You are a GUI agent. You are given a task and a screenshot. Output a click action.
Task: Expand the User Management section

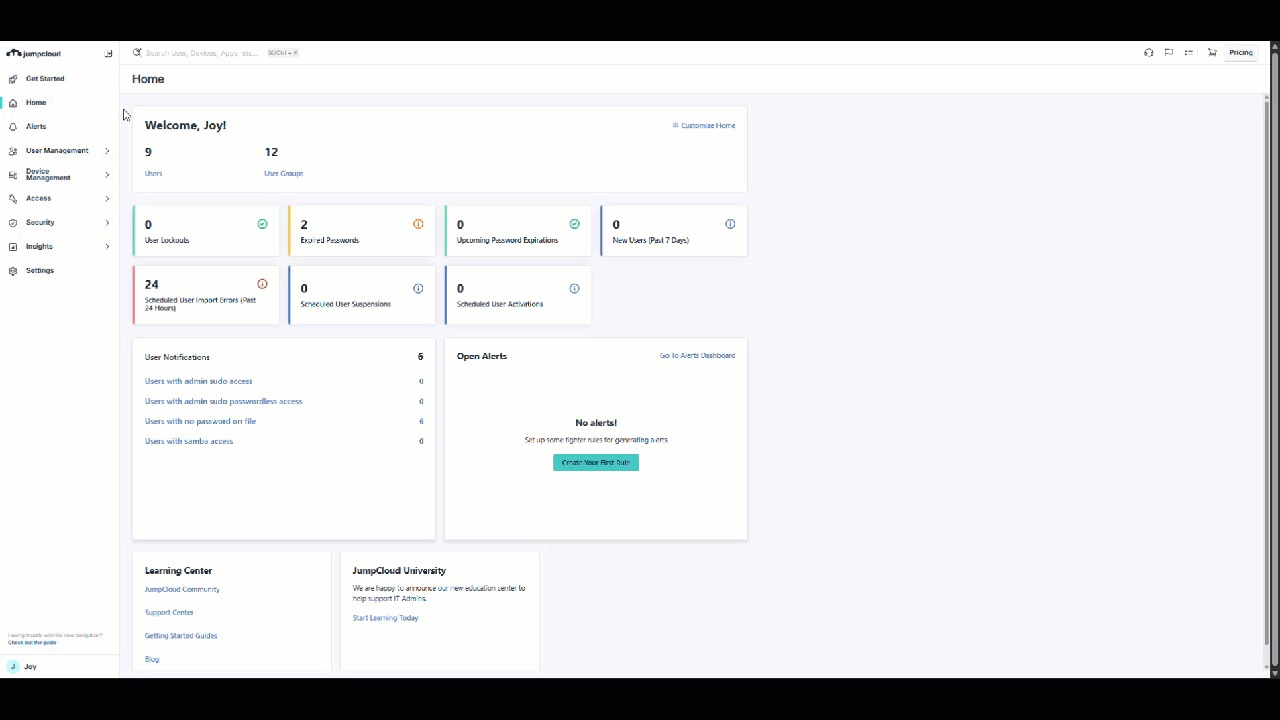point(57,150)
